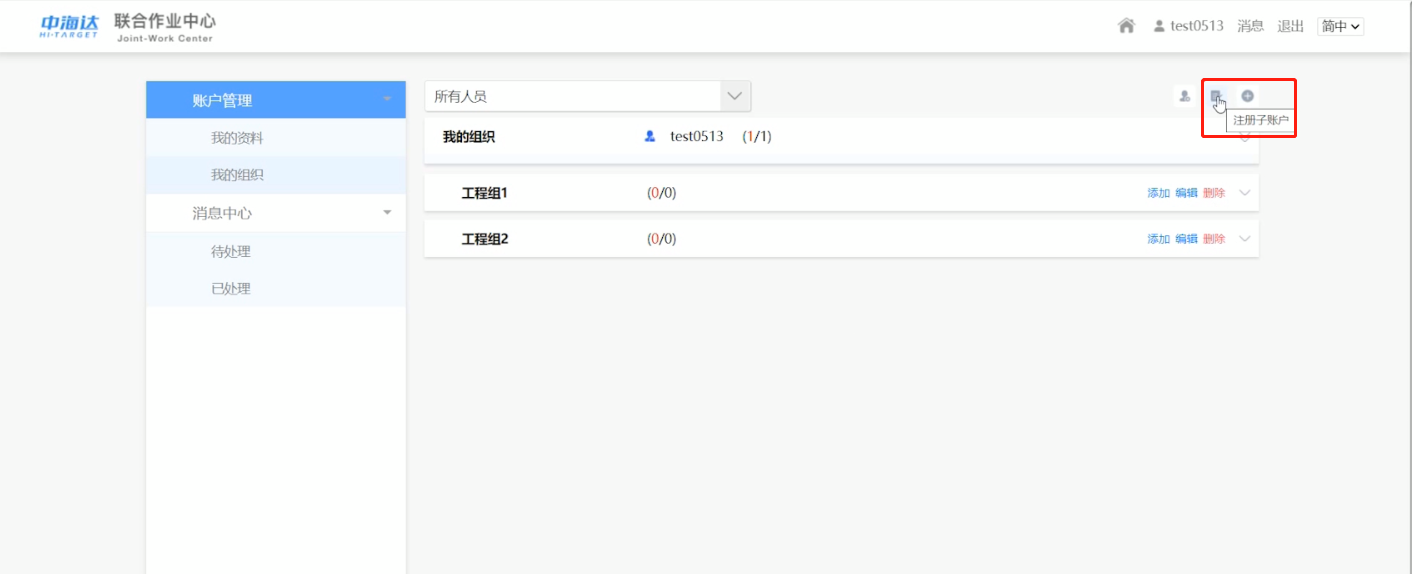
Task: Click the Hi-Target 中海达 logo
Action: pos(70,27)
